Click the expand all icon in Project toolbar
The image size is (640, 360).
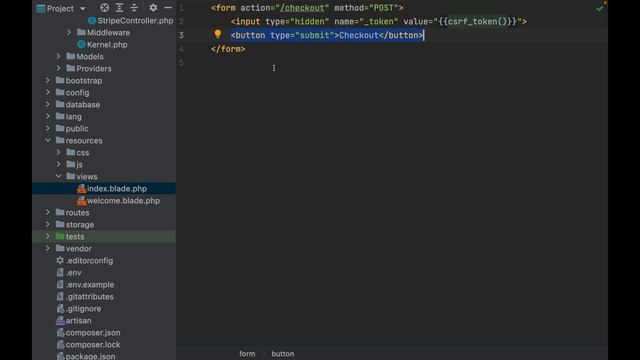[x=119, y=7]
